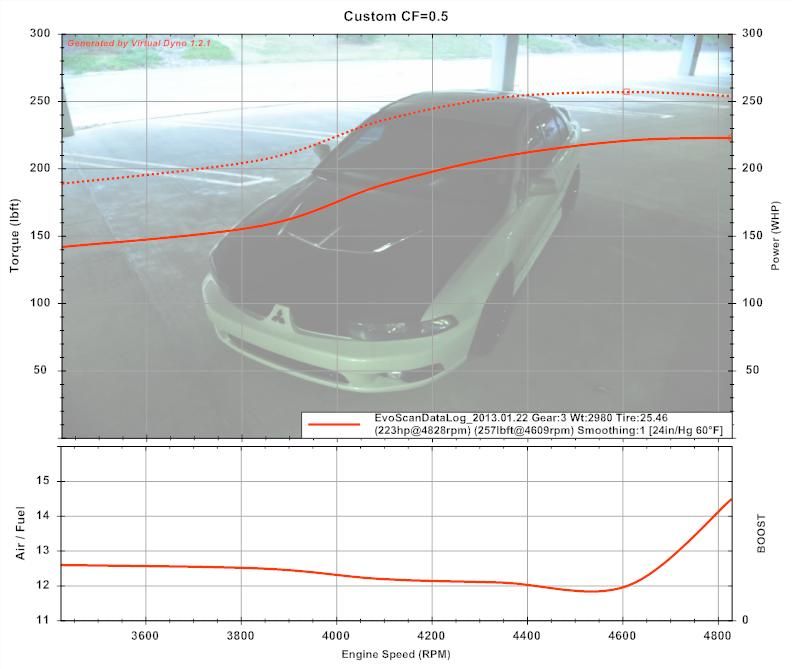
Task: Click the 4000 RPM axis tick label
Action: pyautogui.click(x=336, y=635)
